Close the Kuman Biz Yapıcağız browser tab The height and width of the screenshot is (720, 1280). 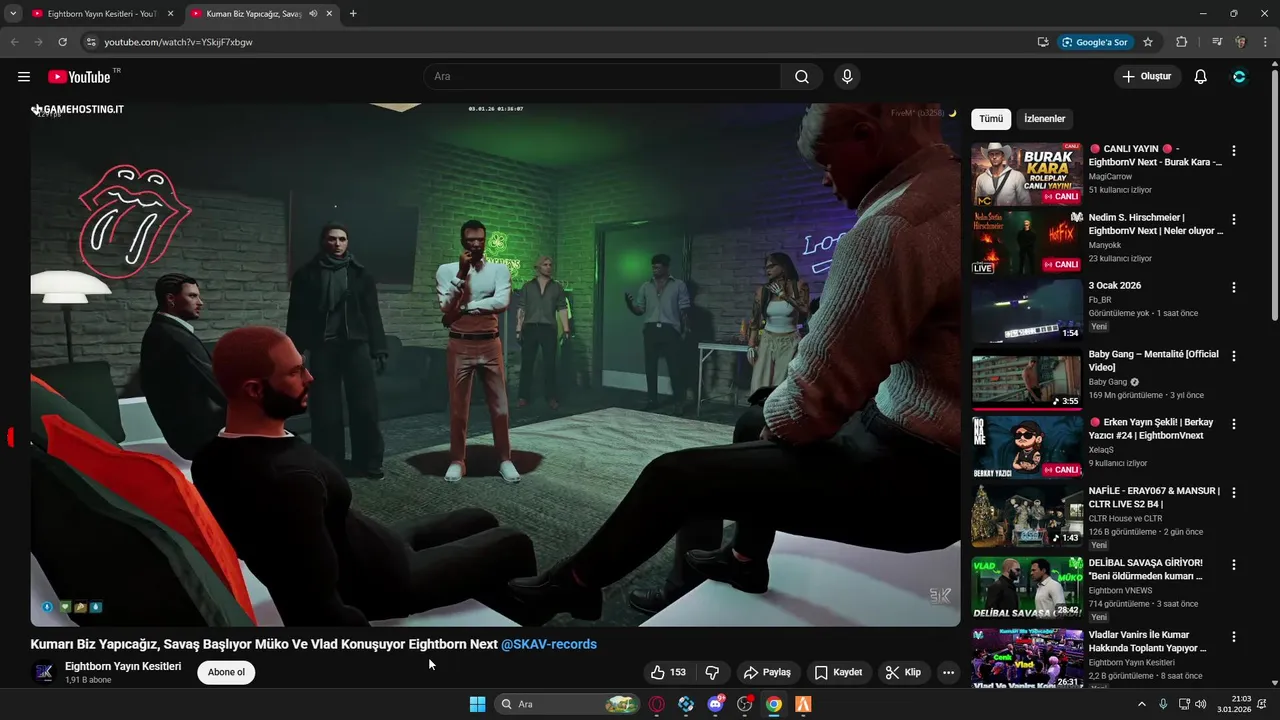[x=329, y=14]
